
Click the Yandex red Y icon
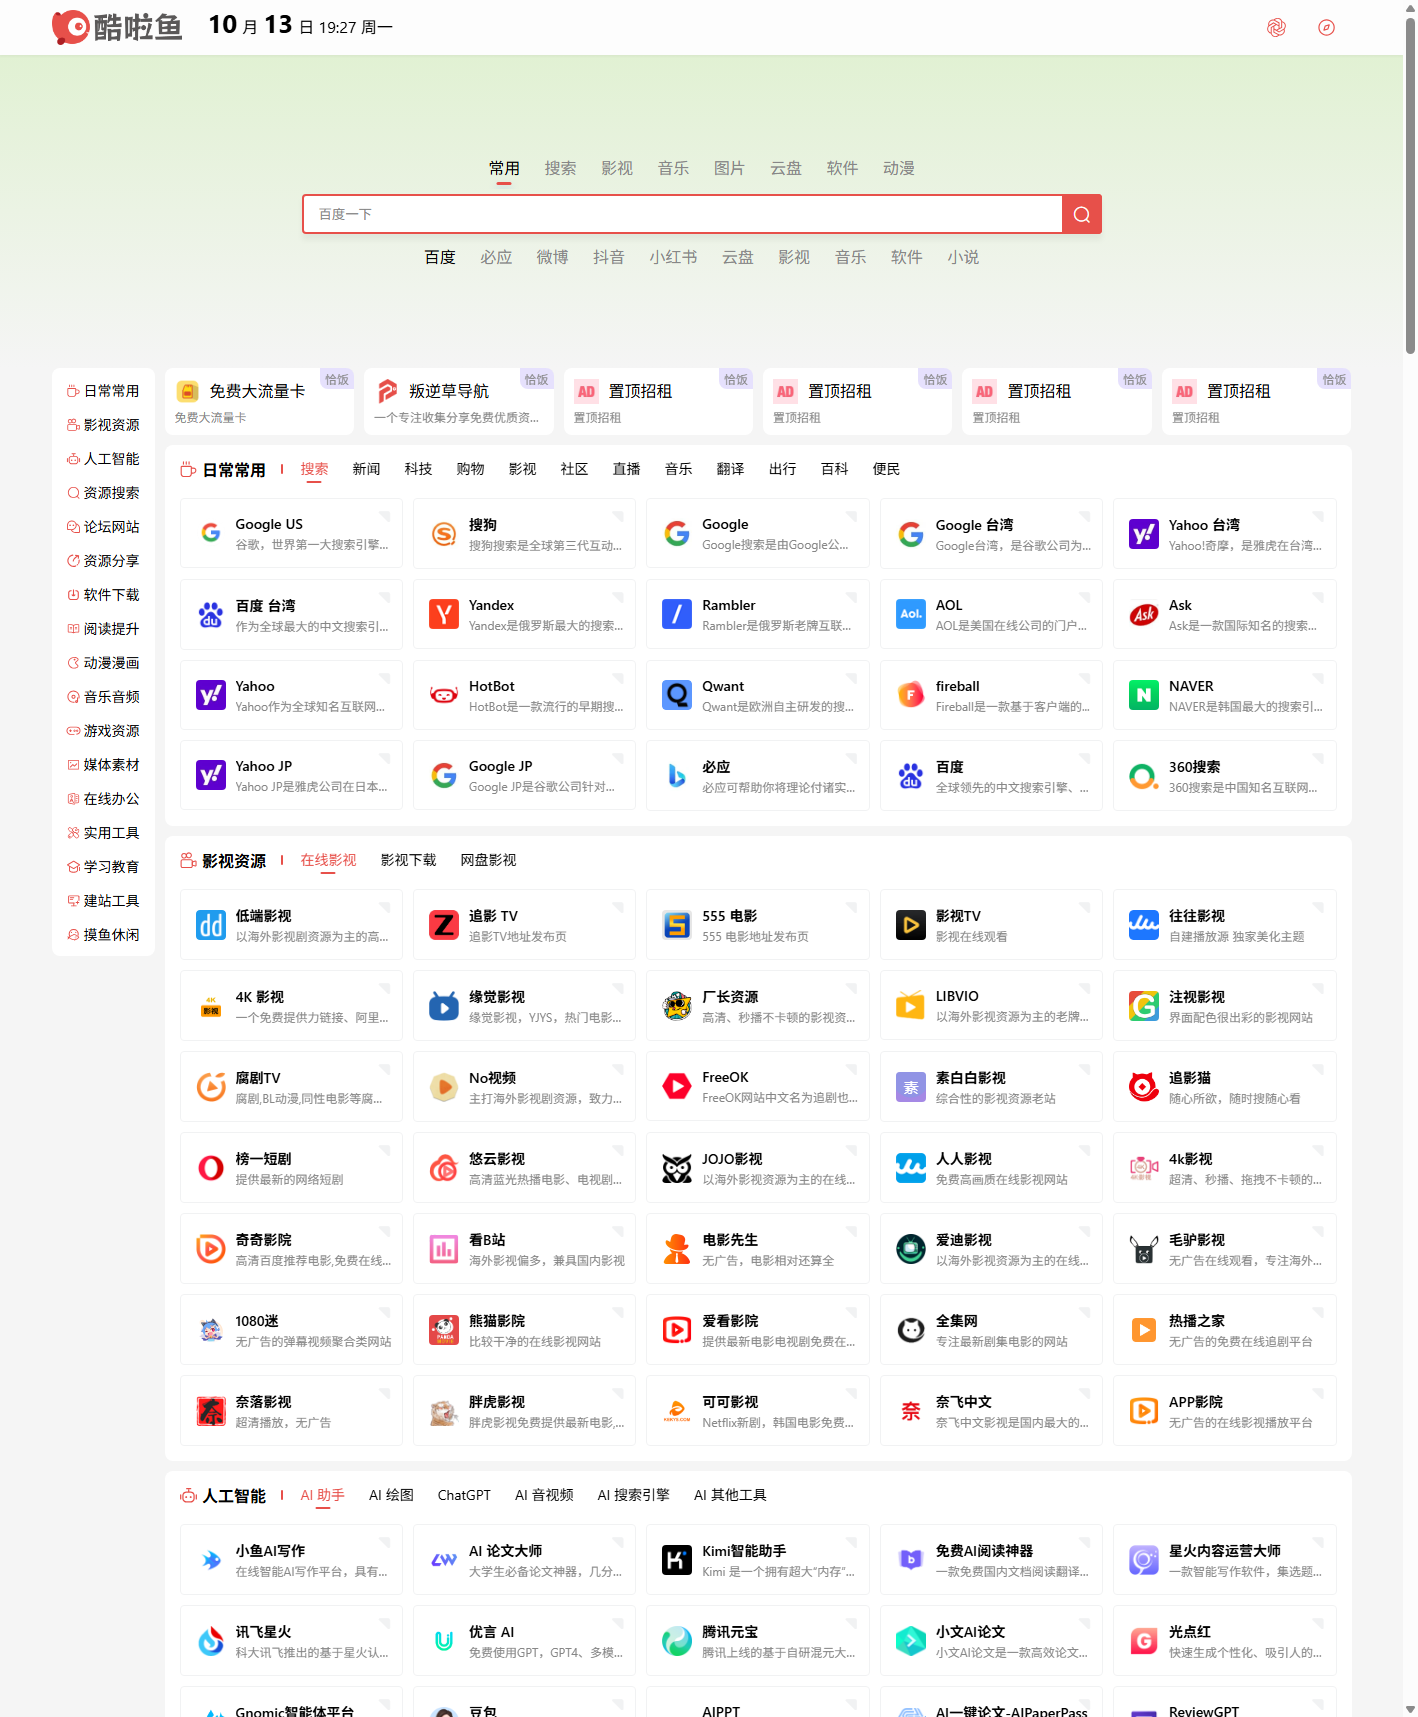pyautogui.click(x=444, y=614)
